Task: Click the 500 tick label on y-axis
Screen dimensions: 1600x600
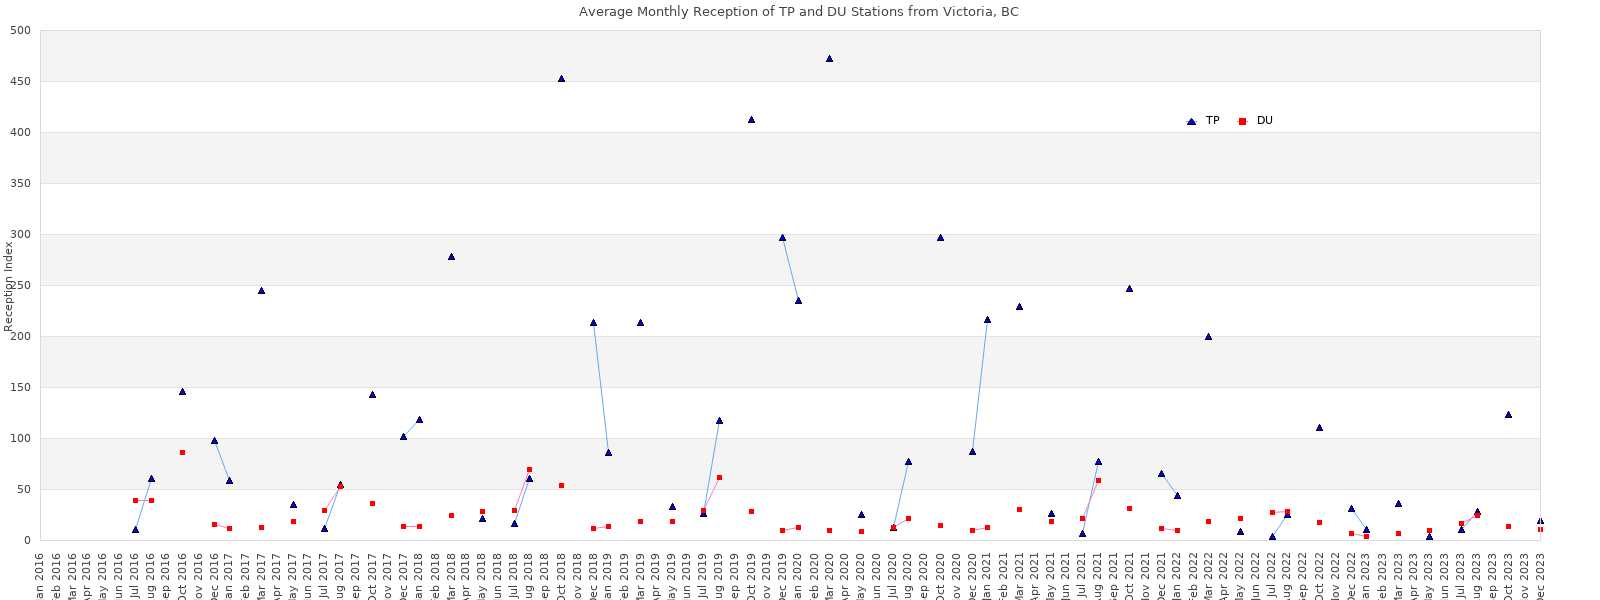Action: click(20, 31)
